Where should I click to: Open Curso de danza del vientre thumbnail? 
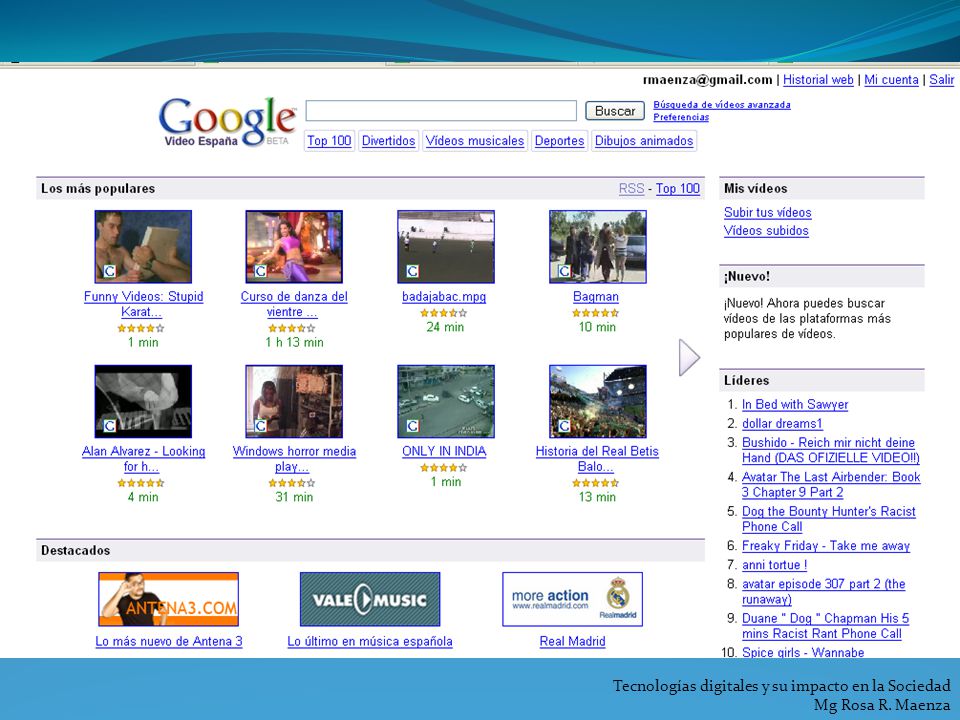(294, 247)
